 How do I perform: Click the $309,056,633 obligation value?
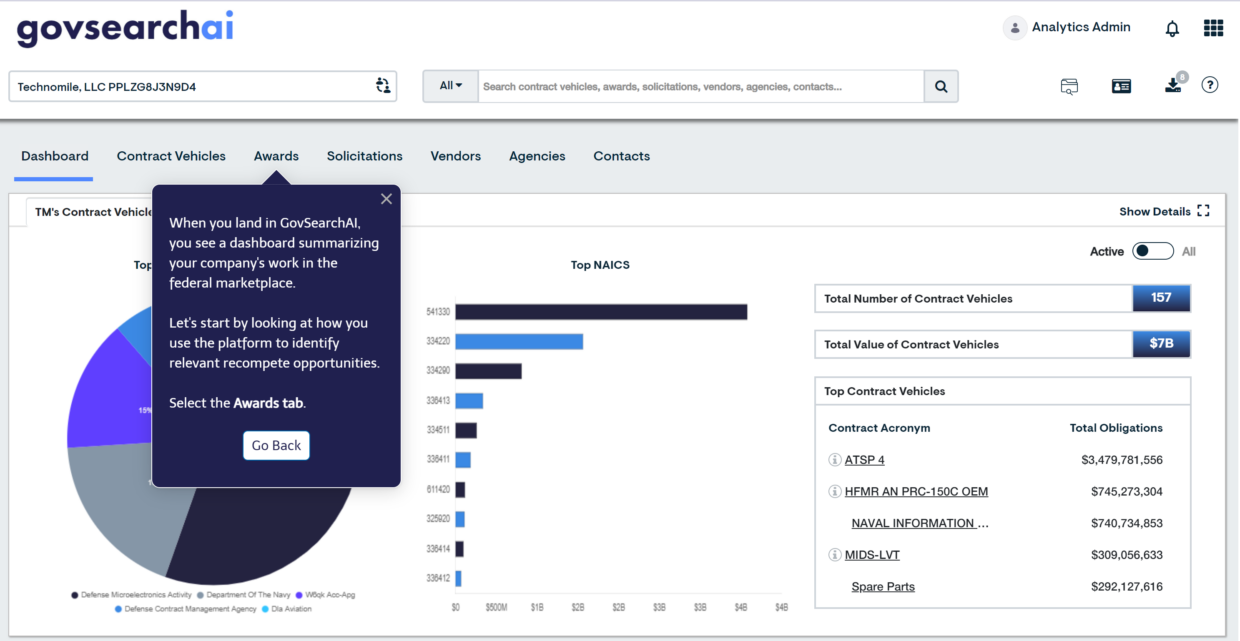pyautogui.click(x=1127, y=555)
